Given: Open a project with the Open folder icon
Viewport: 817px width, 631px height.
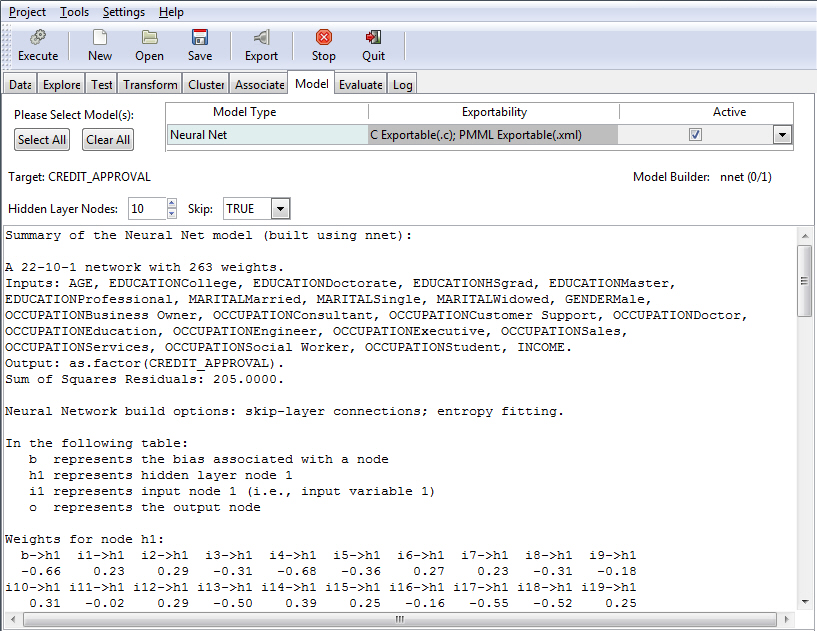Looking at the screenshot, I should (150, 37).
